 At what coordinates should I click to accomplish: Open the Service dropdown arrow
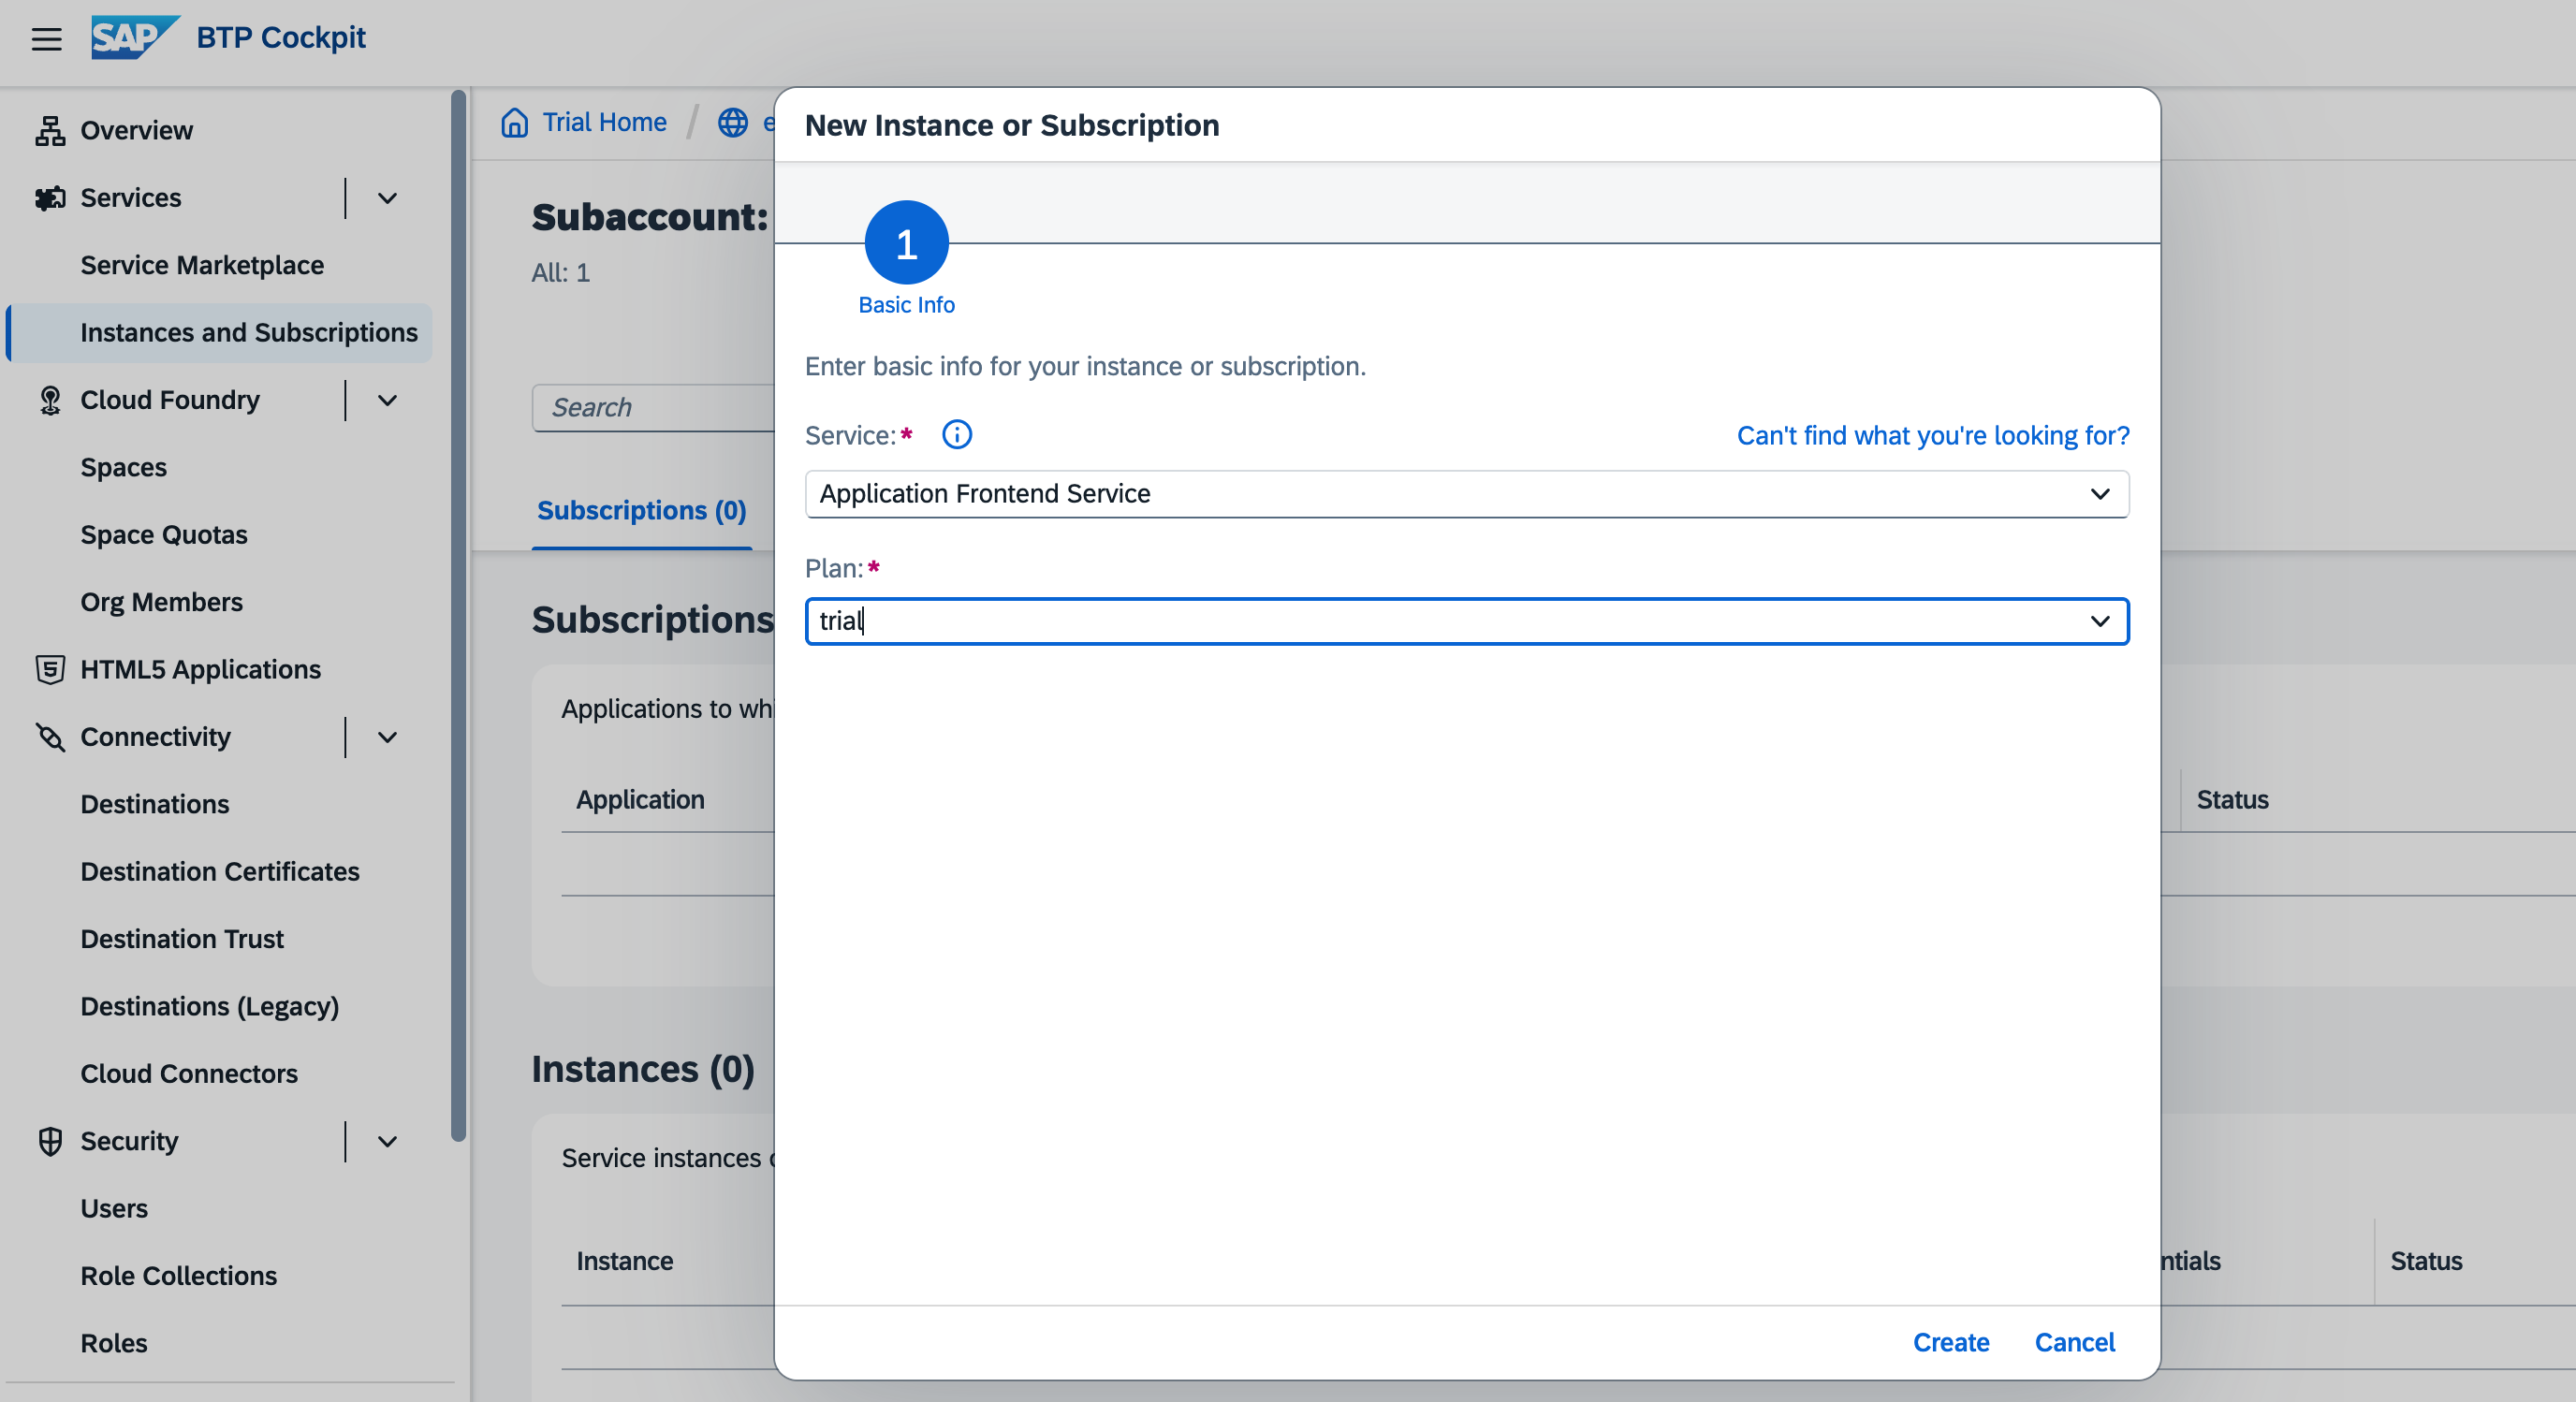2099,494
